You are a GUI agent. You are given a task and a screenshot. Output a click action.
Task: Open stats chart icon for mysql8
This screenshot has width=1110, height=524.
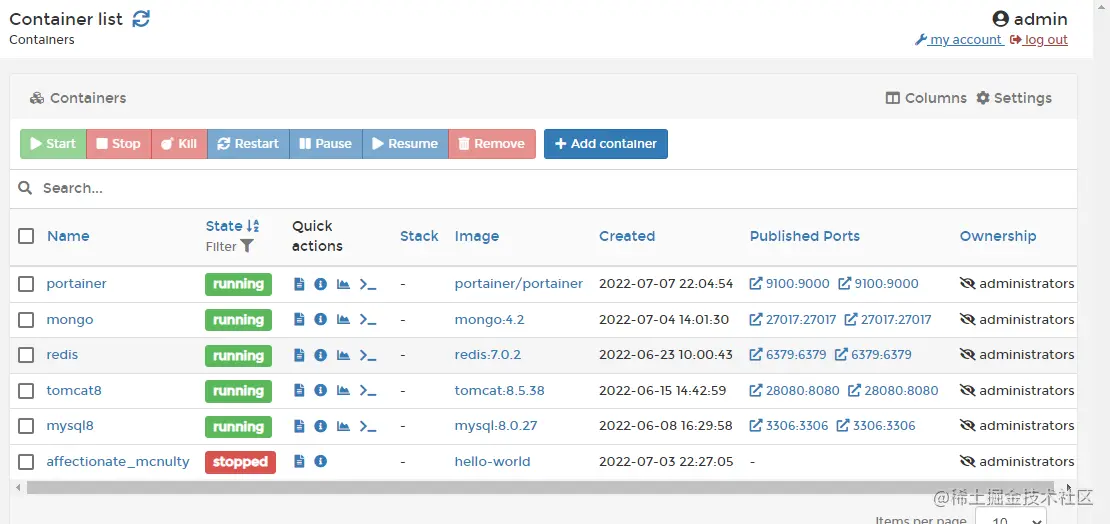coord(343,426)
